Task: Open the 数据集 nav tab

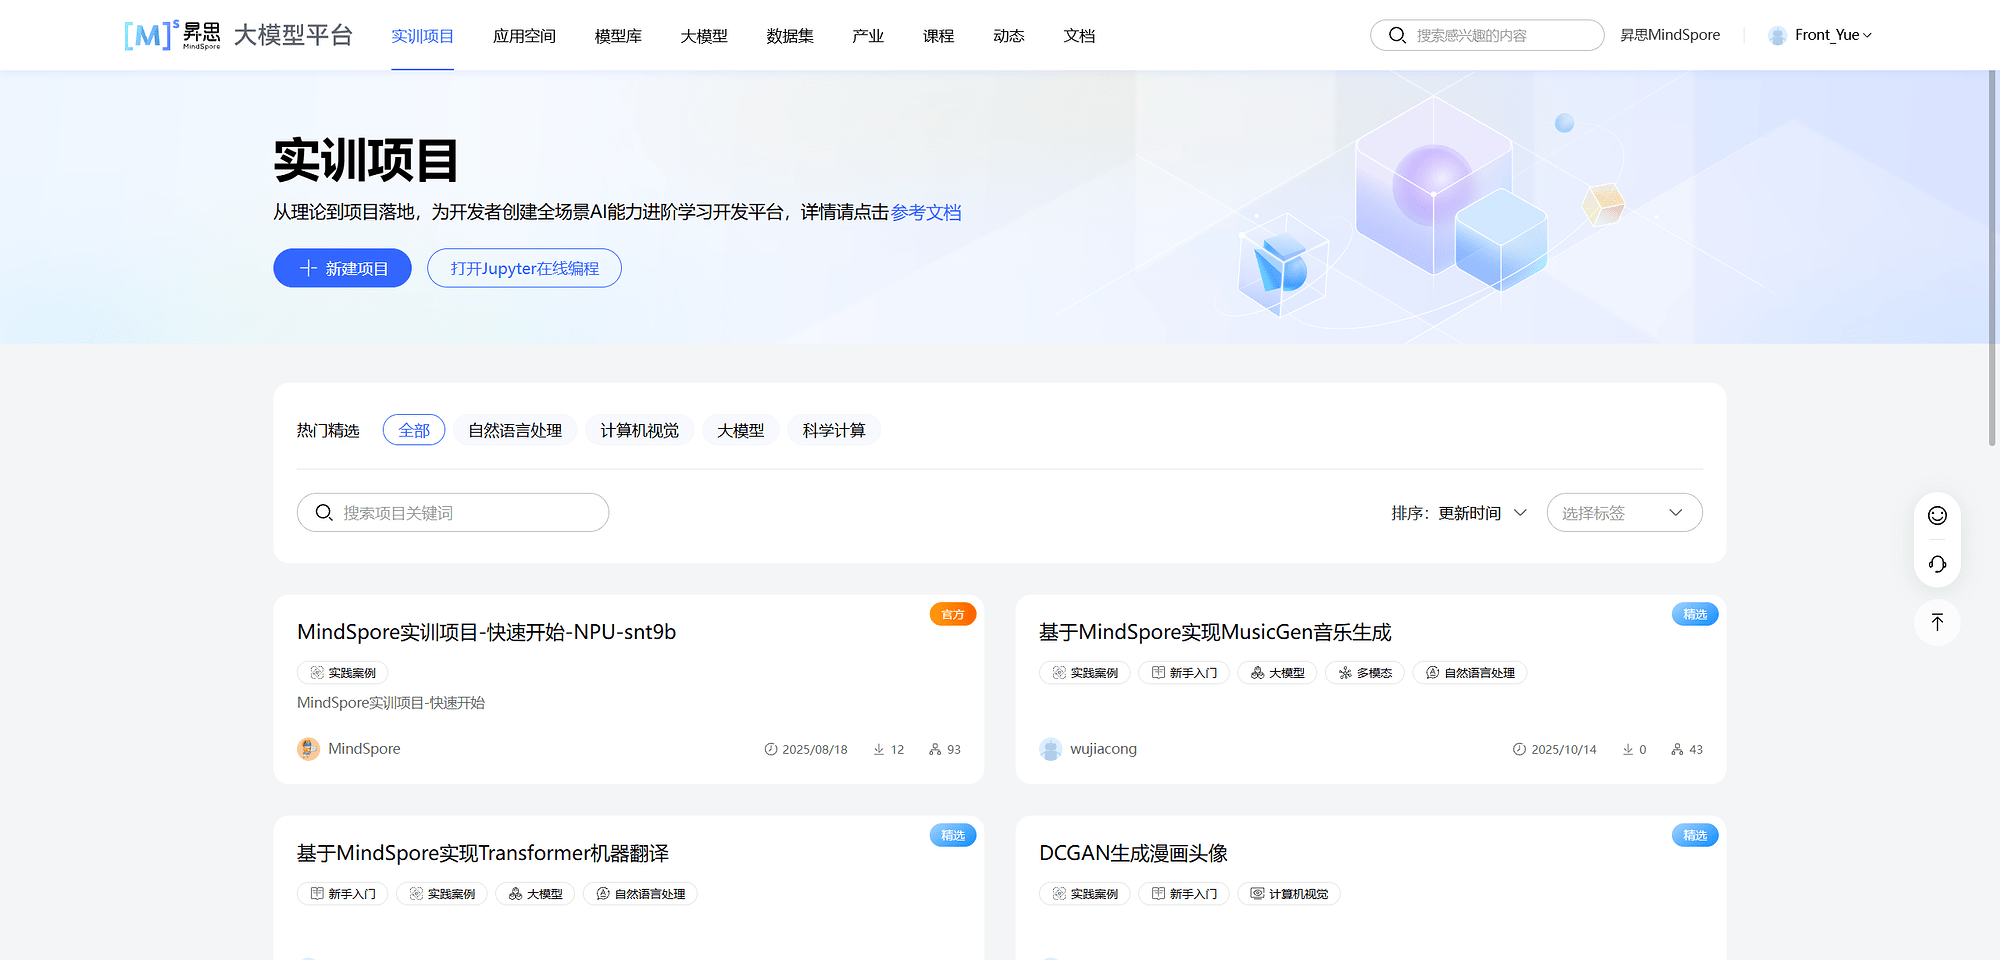Action: [789, 36]
